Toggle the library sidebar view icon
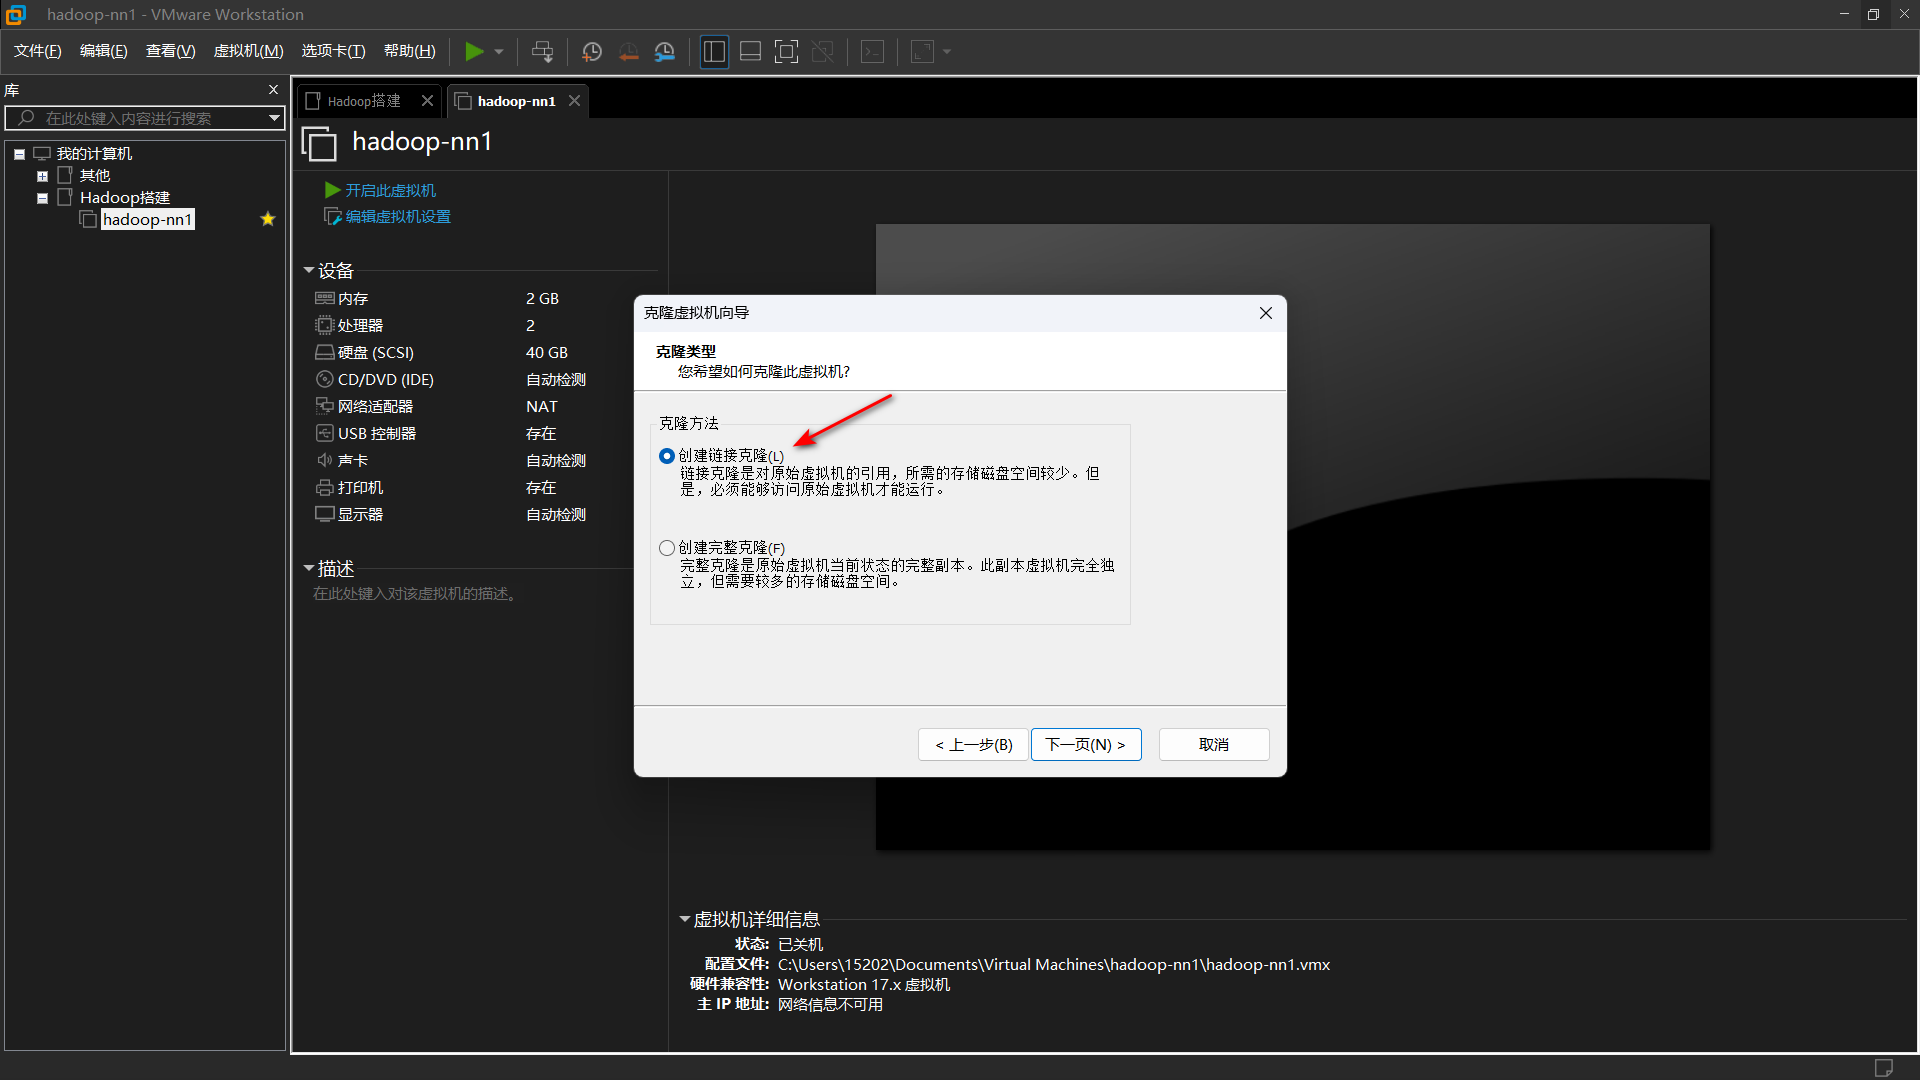 click(x=714, y=52)
